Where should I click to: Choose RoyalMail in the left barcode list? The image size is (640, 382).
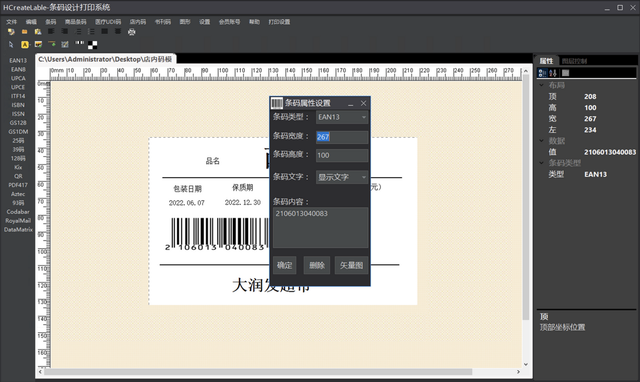point(18,221)
